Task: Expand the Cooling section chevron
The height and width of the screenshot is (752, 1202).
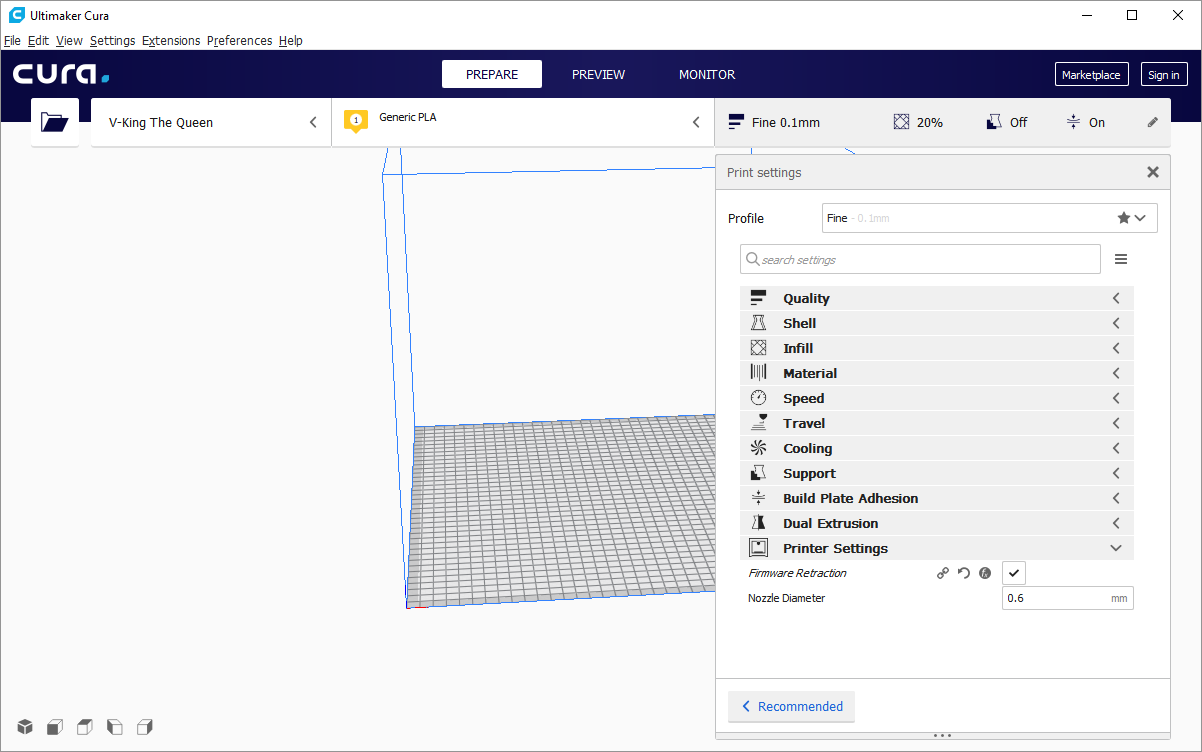Action: point(1116,448)
